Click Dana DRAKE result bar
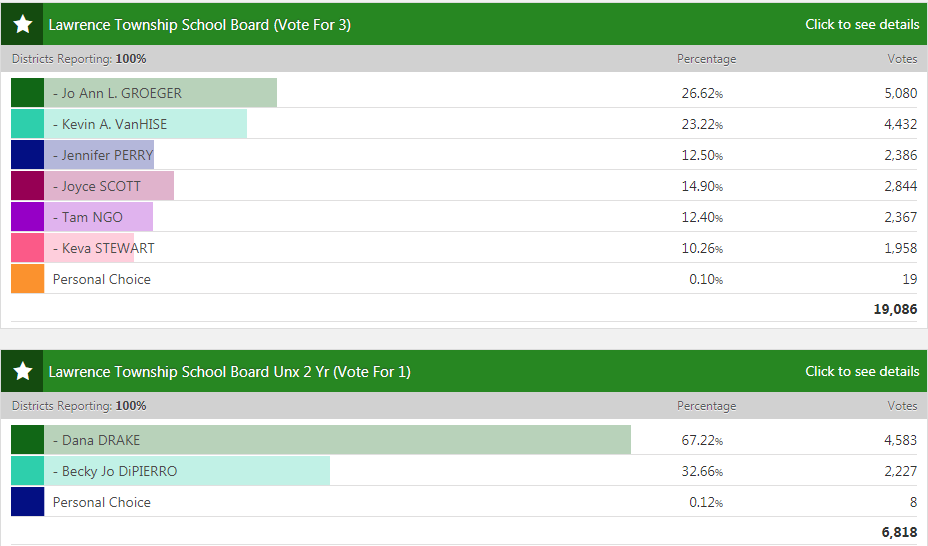 click(400, 440)
